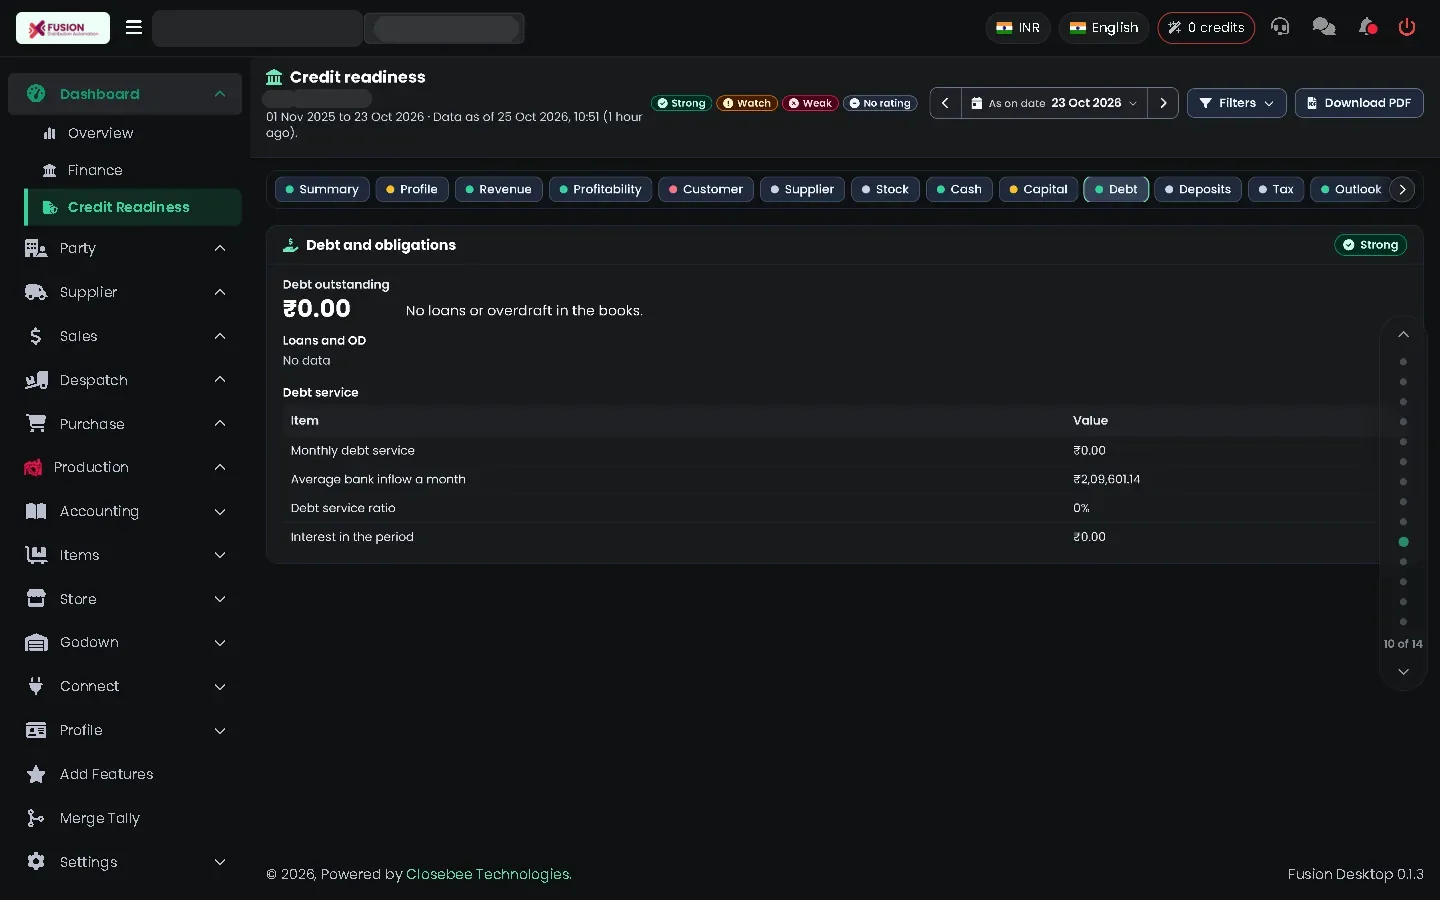
Task: Go to next date with right arrow
Action: [1163, 103]
